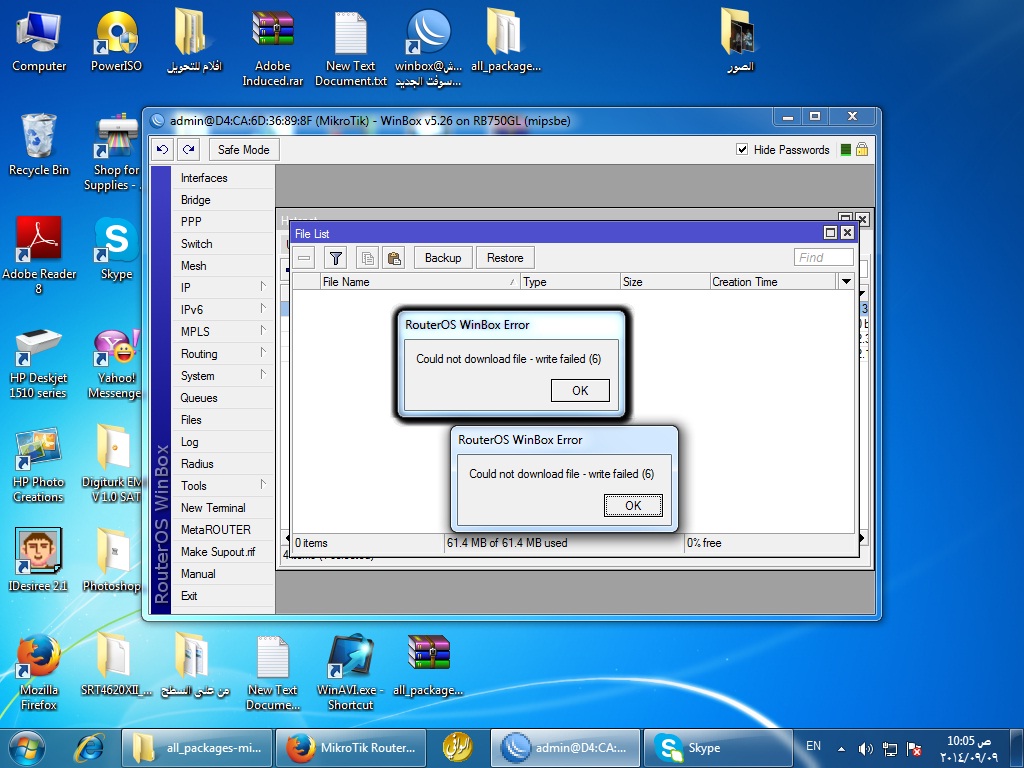Open the Computer desktop icon
Screen dimensions: 1024x768
tap(39, 41)
